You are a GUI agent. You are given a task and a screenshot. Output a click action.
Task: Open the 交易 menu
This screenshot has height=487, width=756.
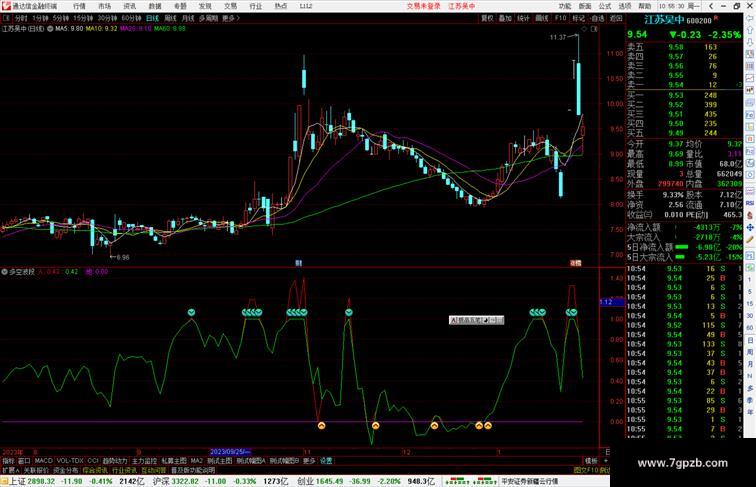click(230, 6)
